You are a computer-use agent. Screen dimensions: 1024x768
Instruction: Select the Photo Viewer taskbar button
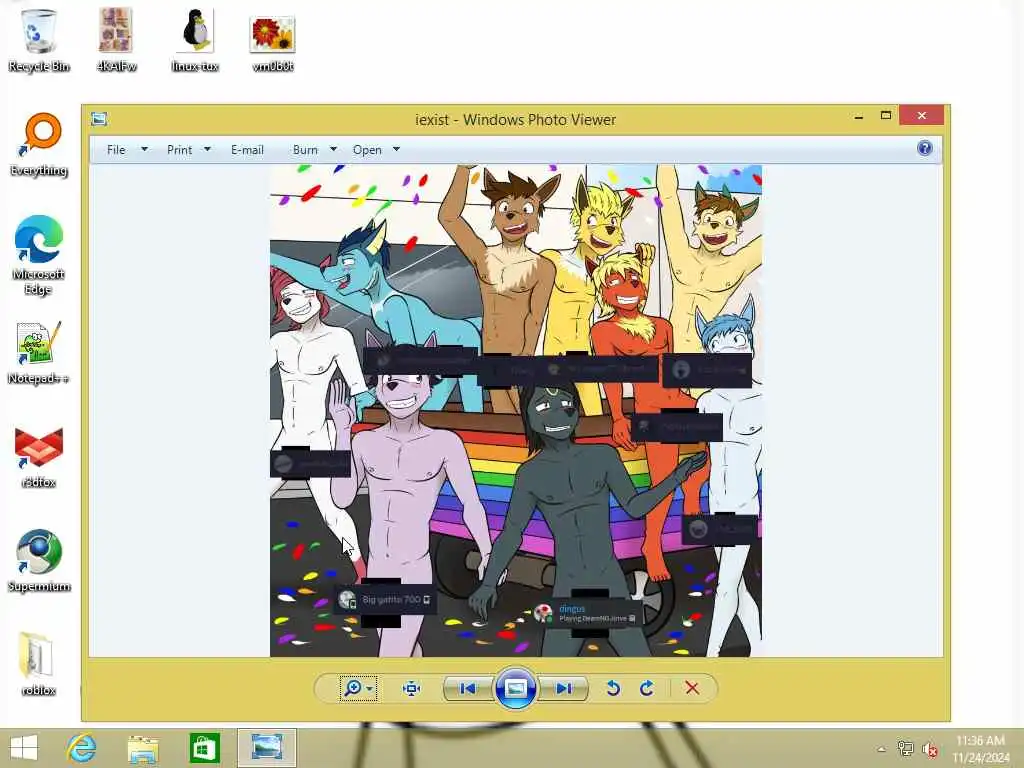coord(266,748)
